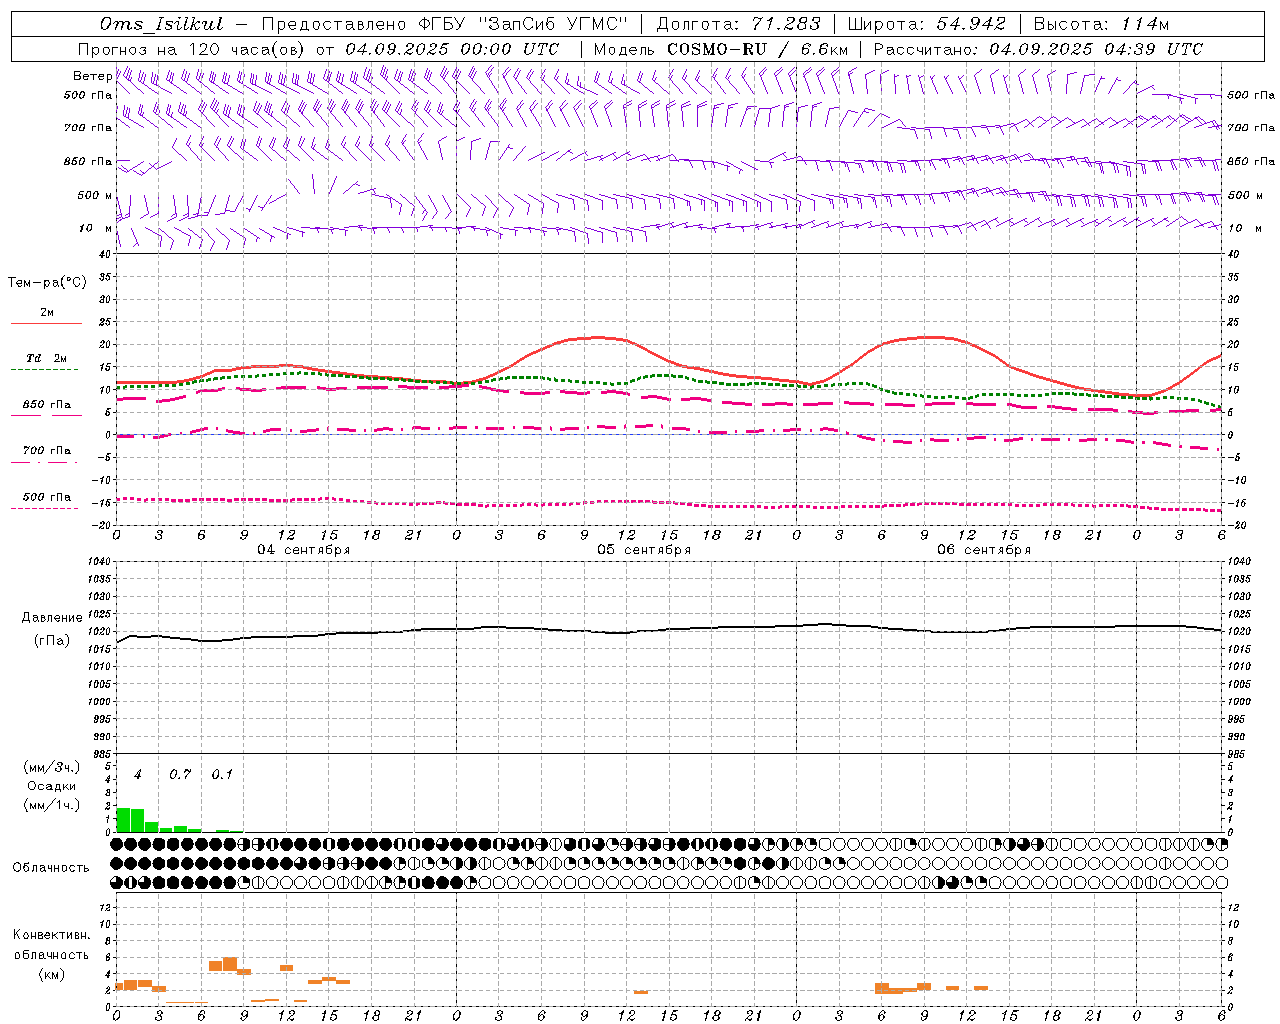Select the date label "06 сентября"
Screen dimensions: 1280x1024
pos(984,550)
